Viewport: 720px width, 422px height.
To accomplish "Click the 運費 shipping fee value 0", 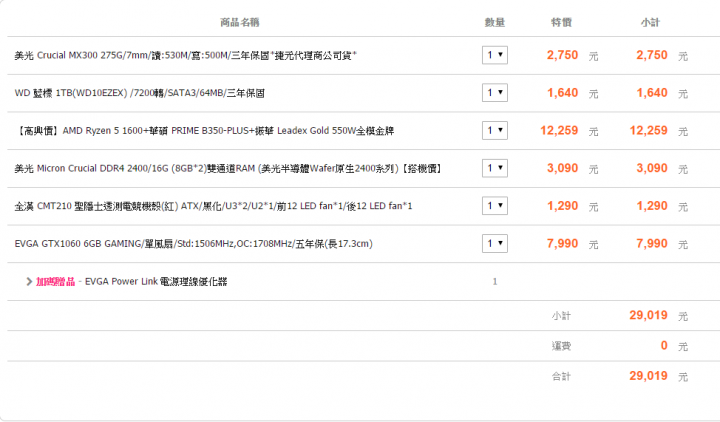I will (x=664, y=345).
